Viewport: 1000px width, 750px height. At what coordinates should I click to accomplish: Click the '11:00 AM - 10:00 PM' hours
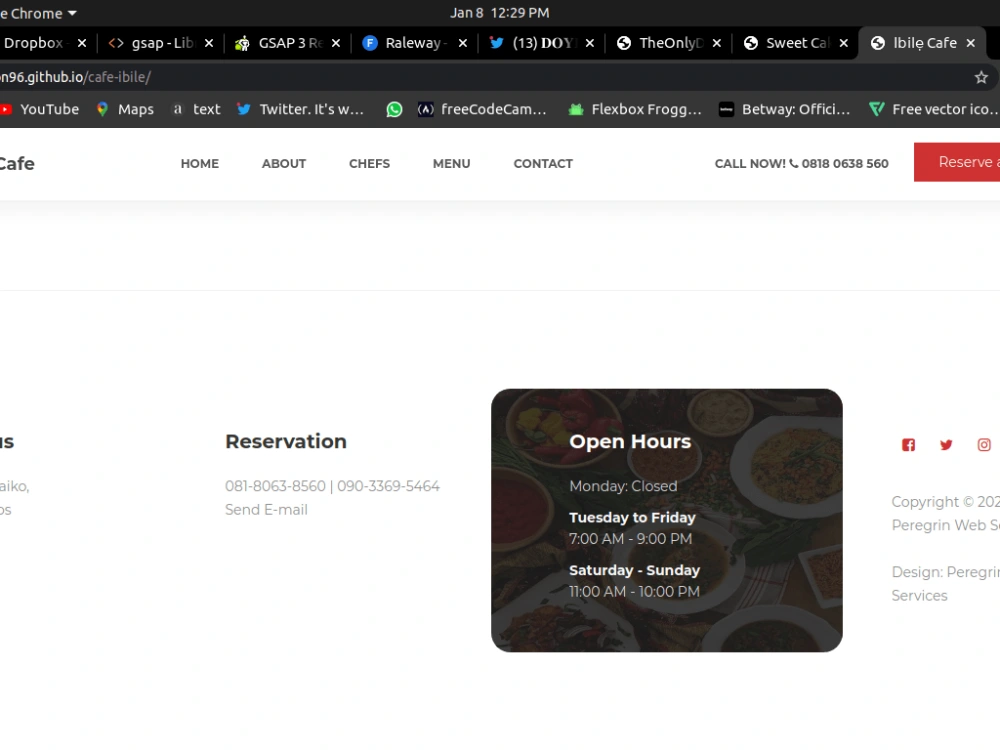click(635, 592)
